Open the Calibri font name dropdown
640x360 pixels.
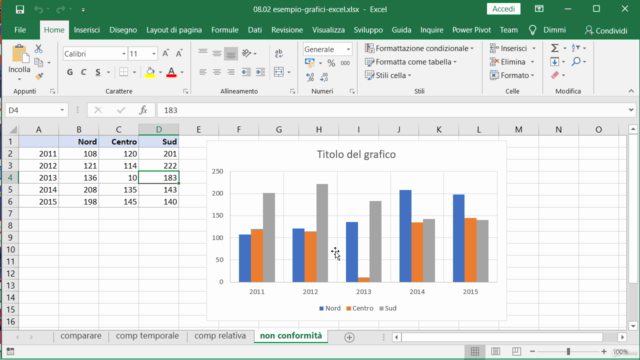(x=124, y=54)
